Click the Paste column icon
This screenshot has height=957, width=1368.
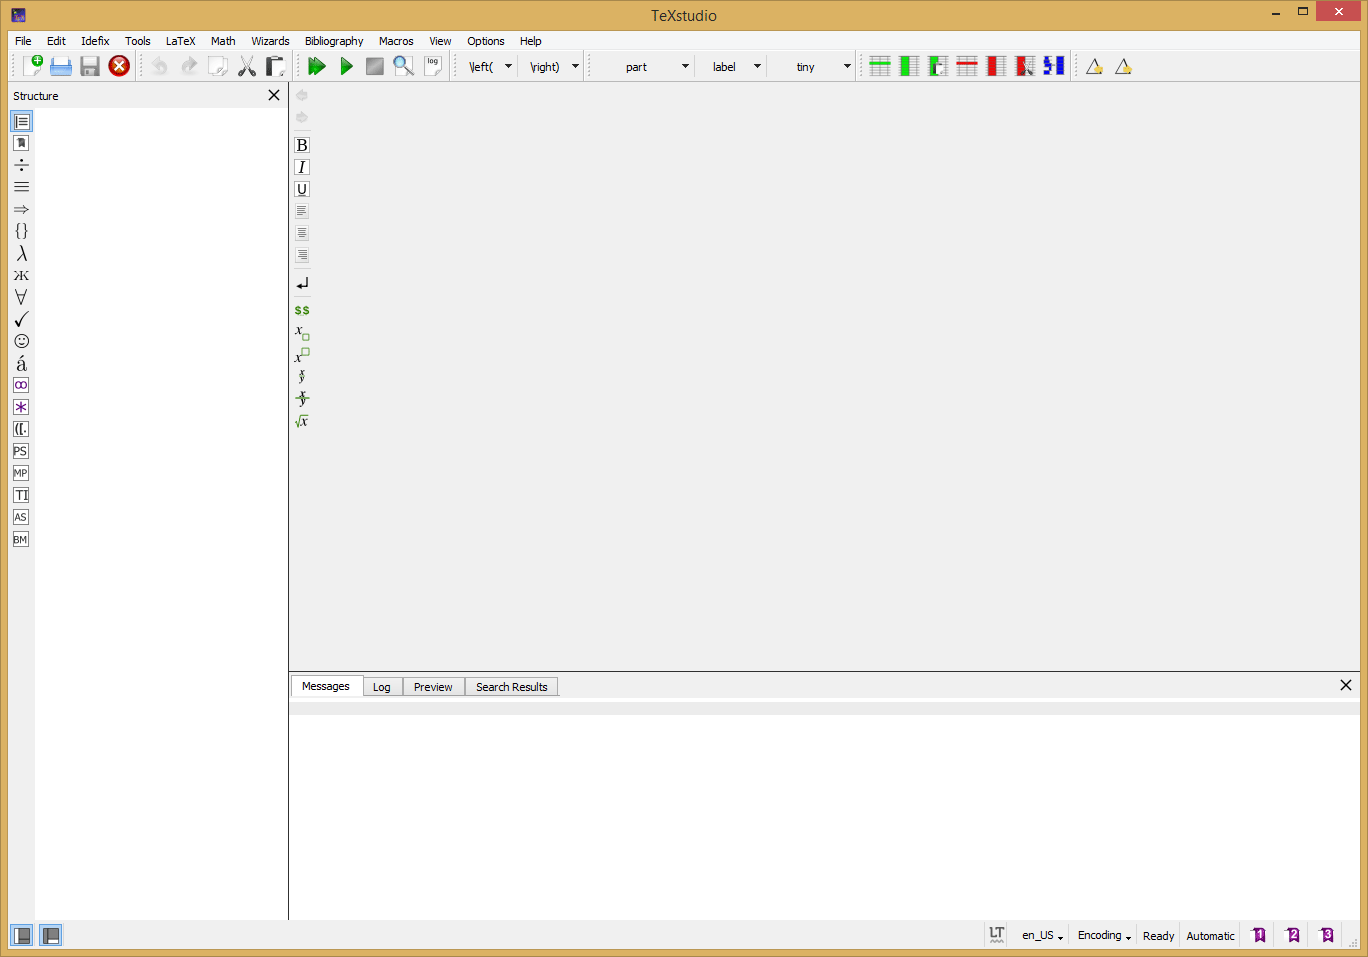pyautogui.click(x=938, y=66)
